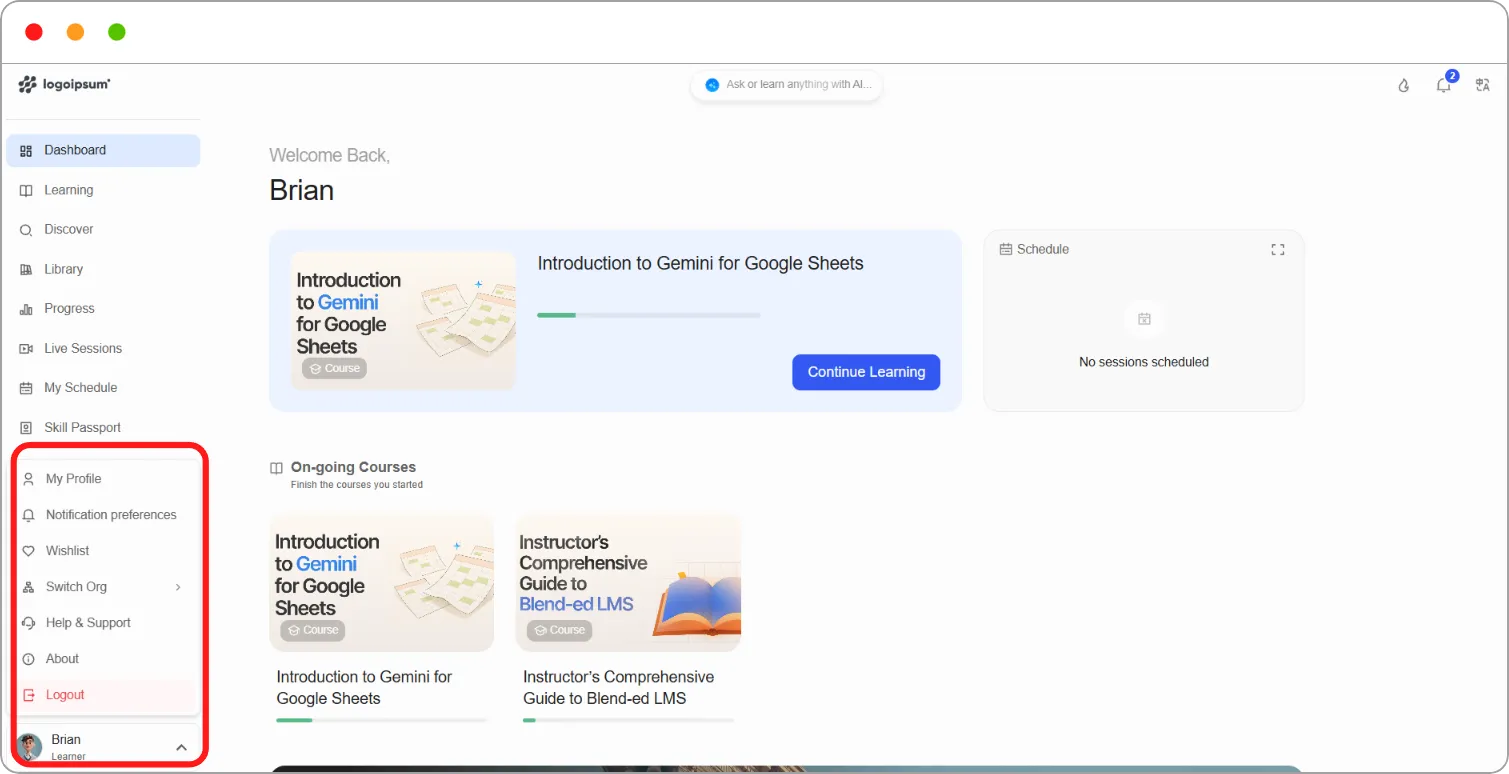The width and height of the screenshot is (1509, 774).
Task: Expand the Schedule panel fullscreen icon
Action: click(1278, 249)
